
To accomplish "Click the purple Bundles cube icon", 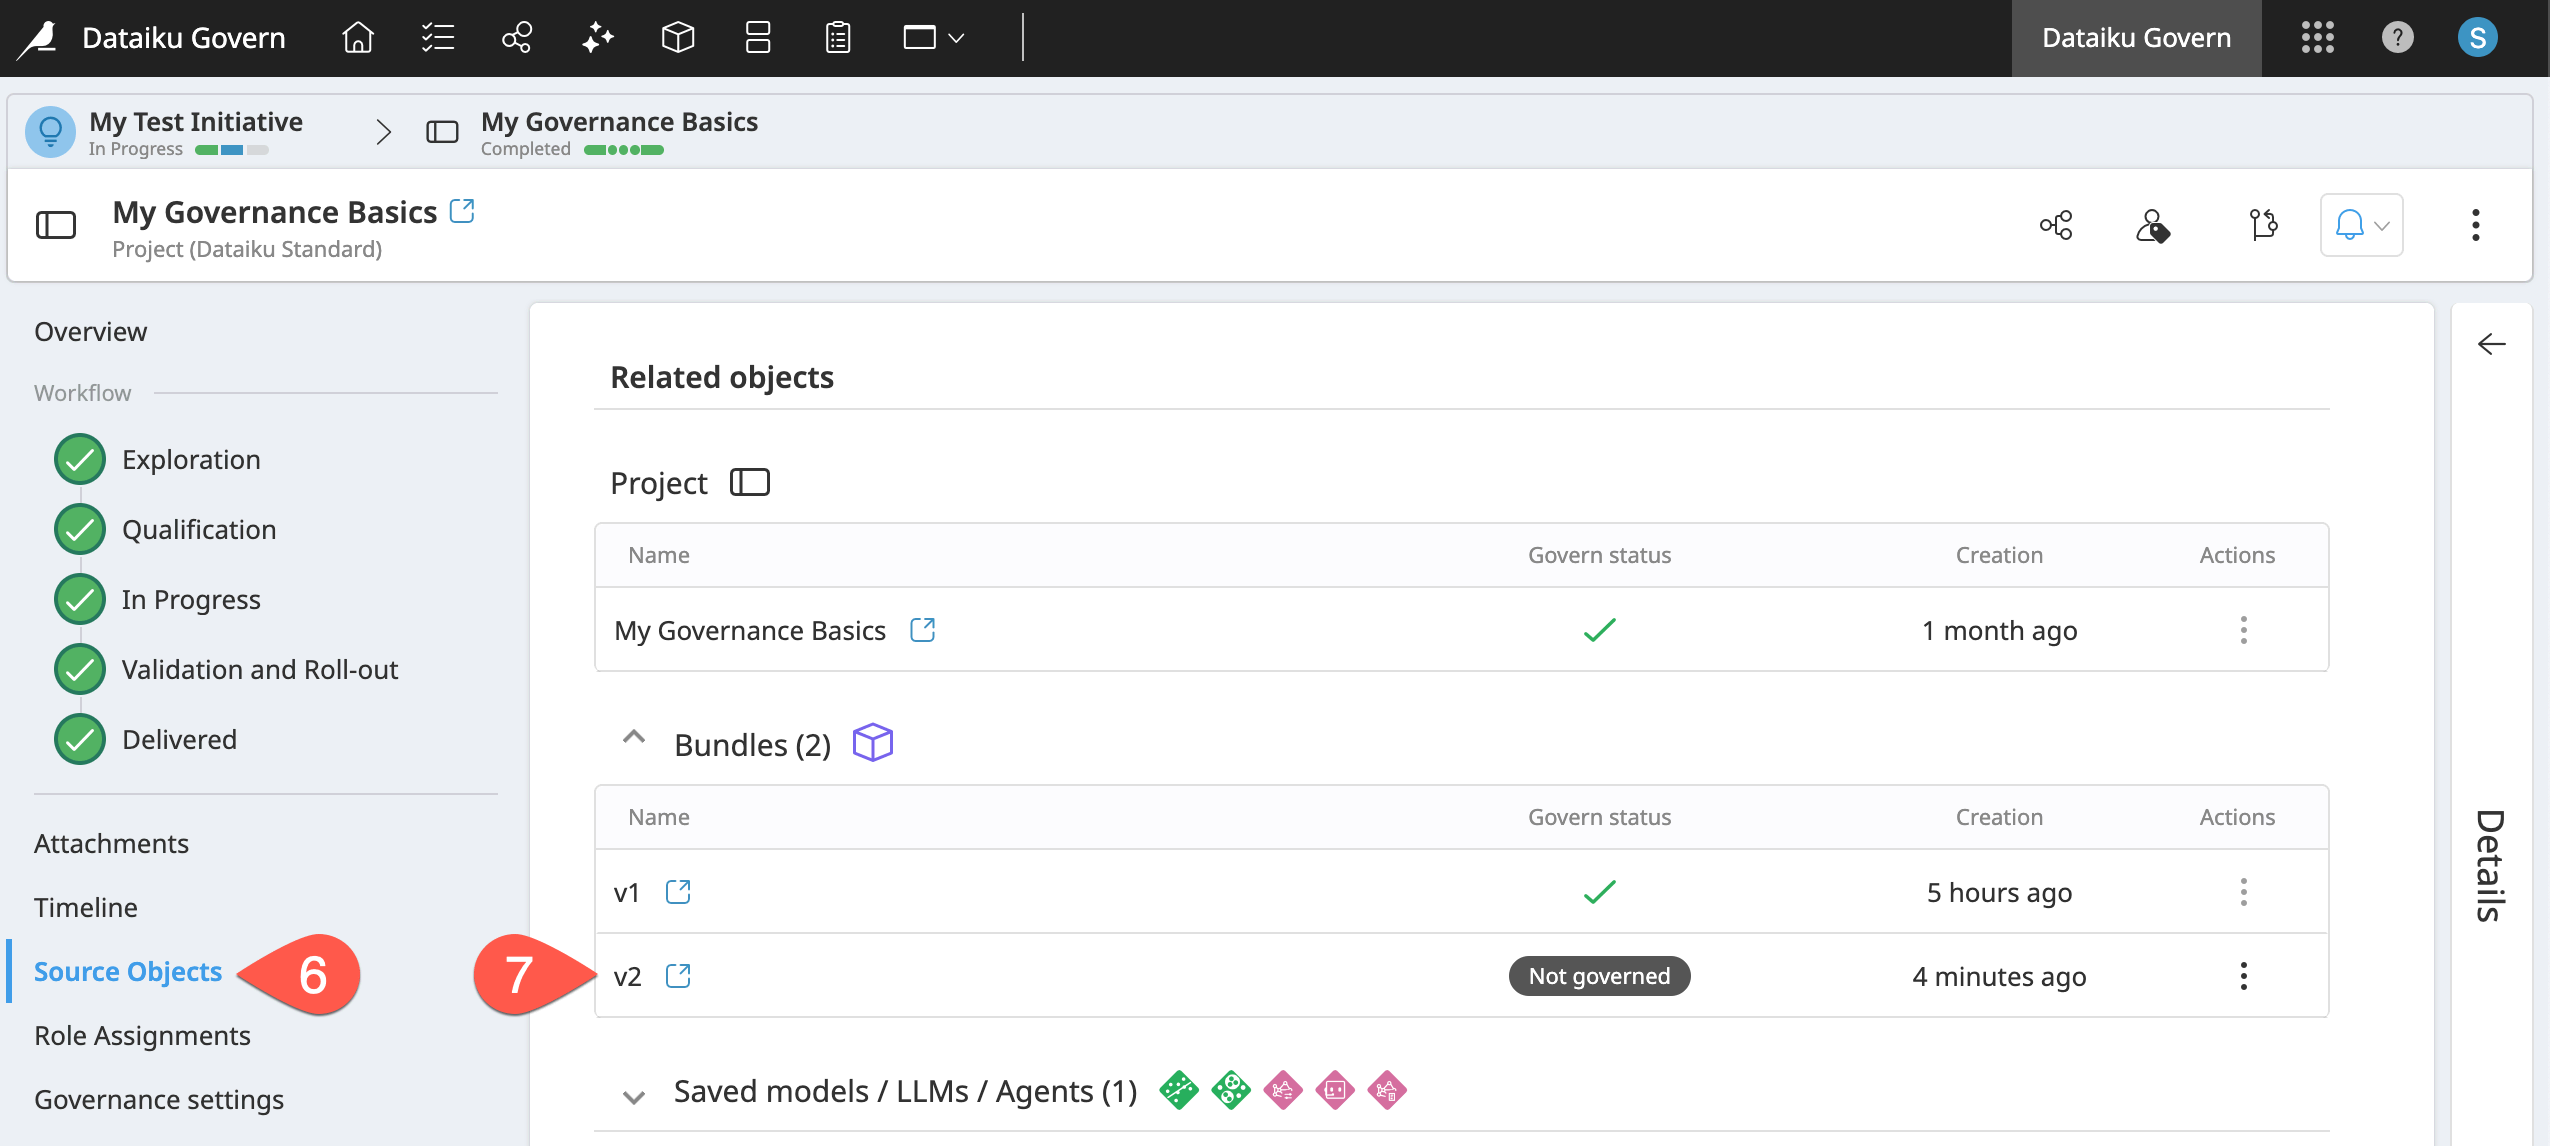I will 872,743.
